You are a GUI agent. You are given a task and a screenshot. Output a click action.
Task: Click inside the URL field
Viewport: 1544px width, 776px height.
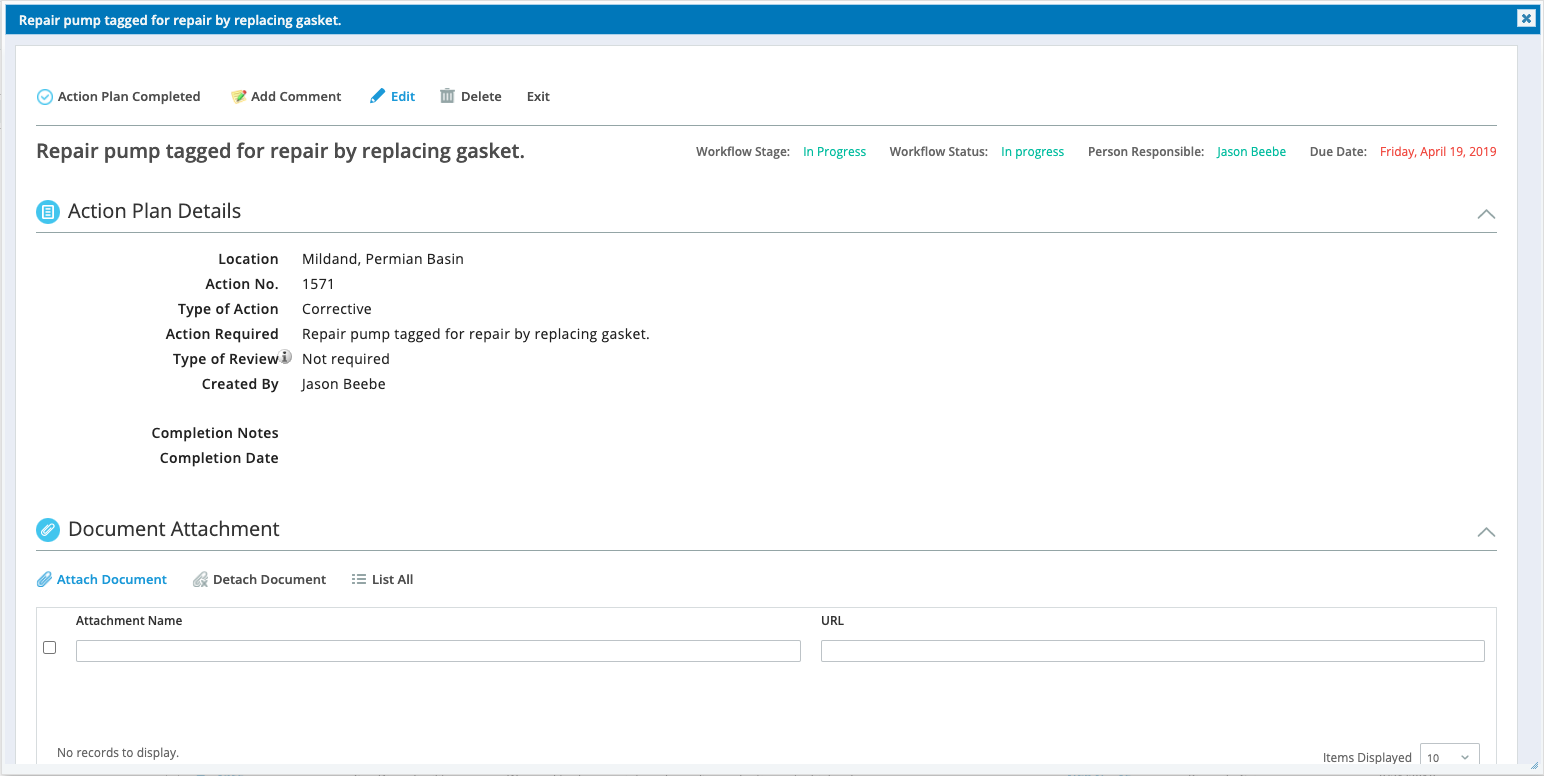(x=1152, y=650)
